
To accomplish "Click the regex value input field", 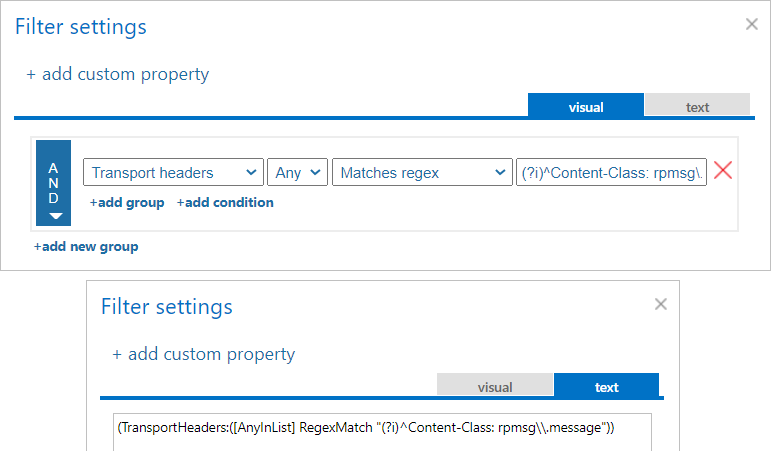I will tap(612, 173).
